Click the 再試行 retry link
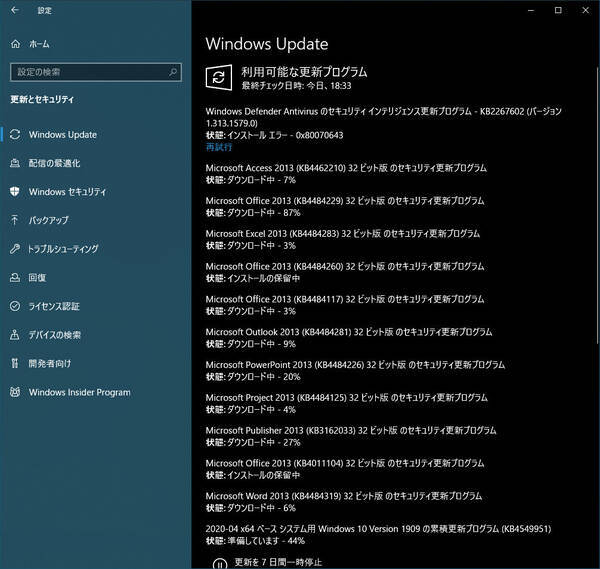The height and width of the screenshot is (569, 600). click(219, 147)
